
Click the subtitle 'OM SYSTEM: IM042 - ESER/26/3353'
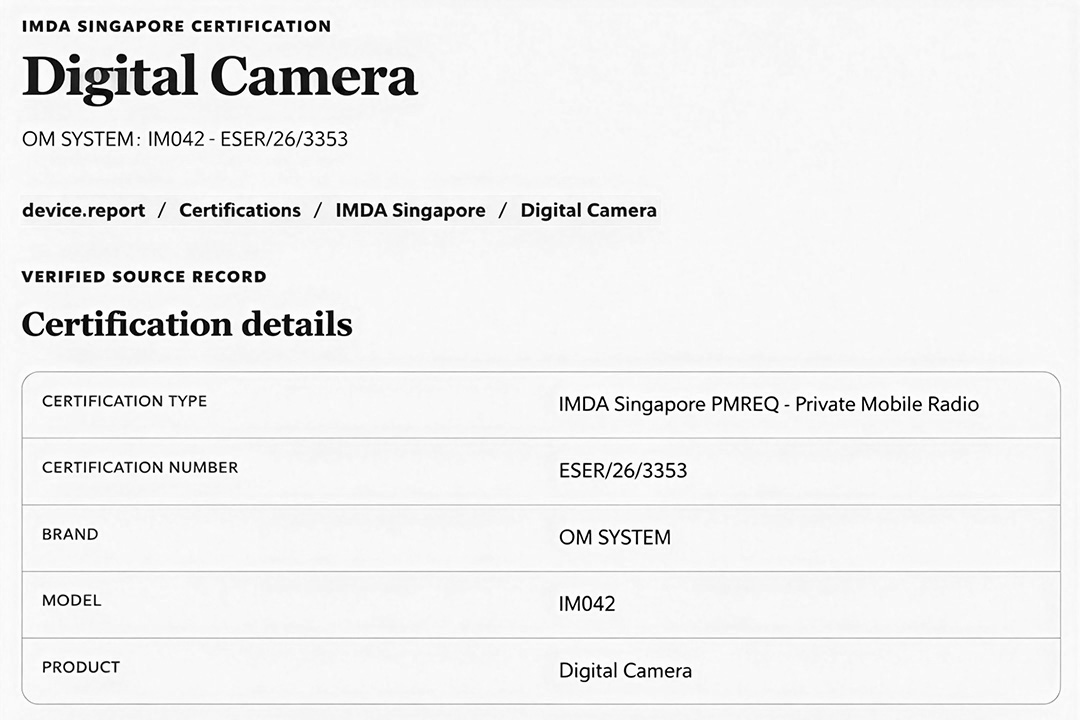(x=185, y=139)
